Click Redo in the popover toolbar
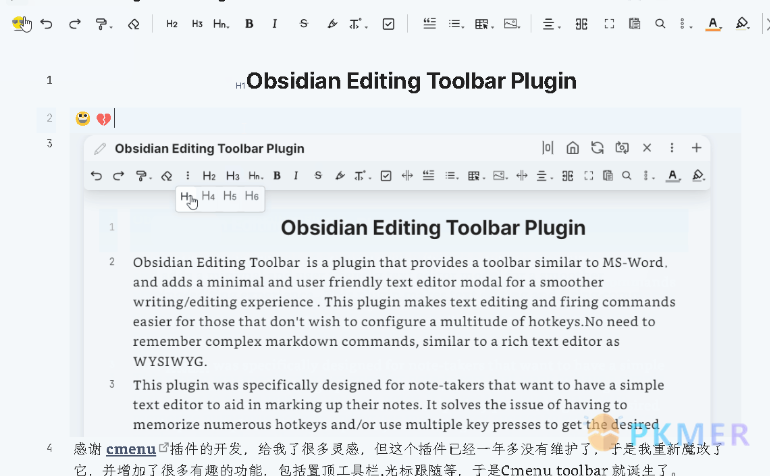This screenshot has width=770, height=476. [x=118, y=176]
